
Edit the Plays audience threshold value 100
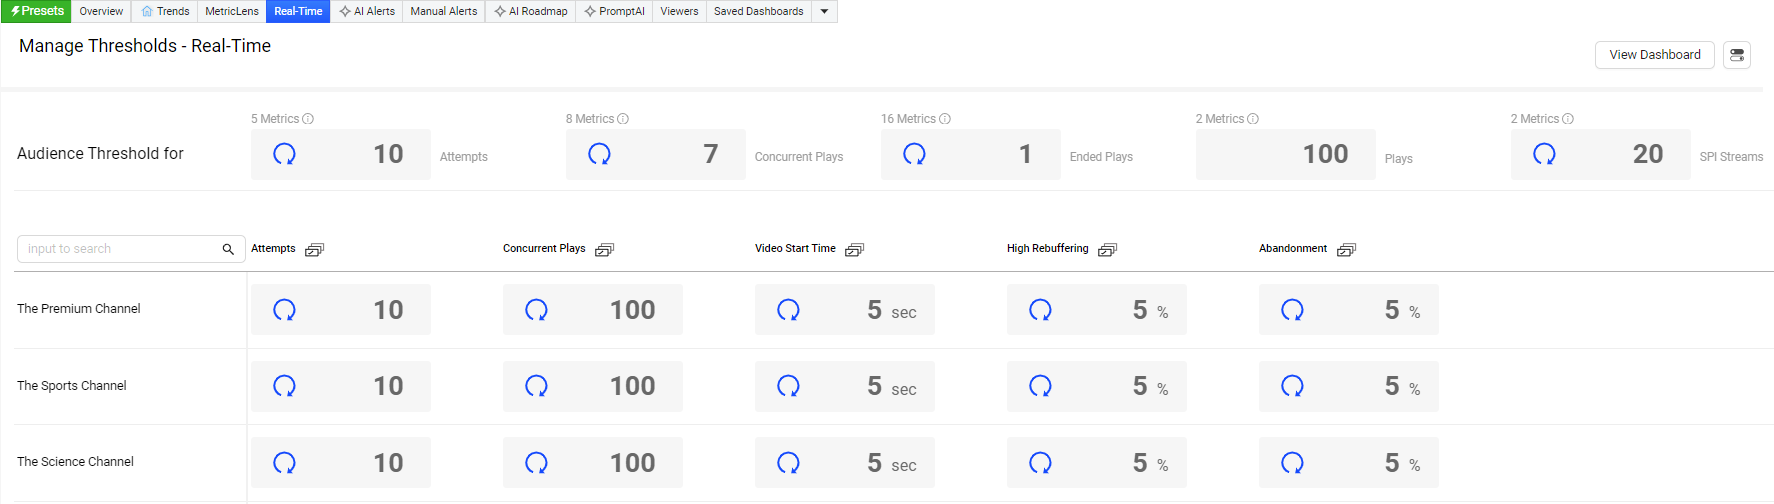(1324, 154)
